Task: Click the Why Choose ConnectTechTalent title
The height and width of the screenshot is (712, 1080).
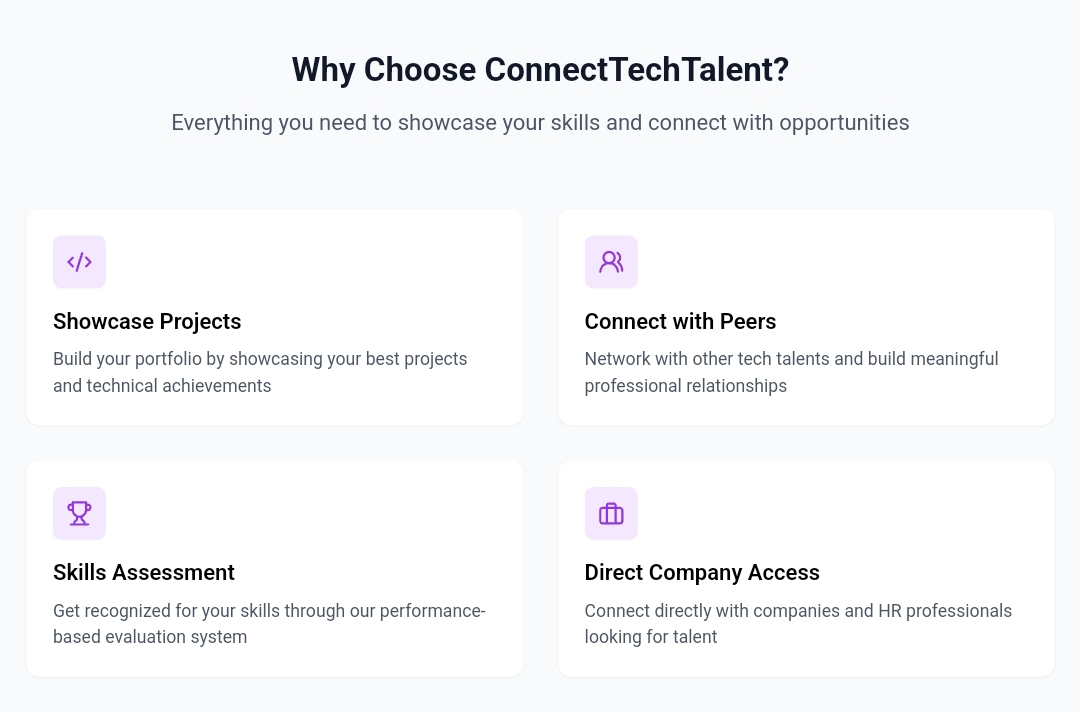Action: (540, 70)
